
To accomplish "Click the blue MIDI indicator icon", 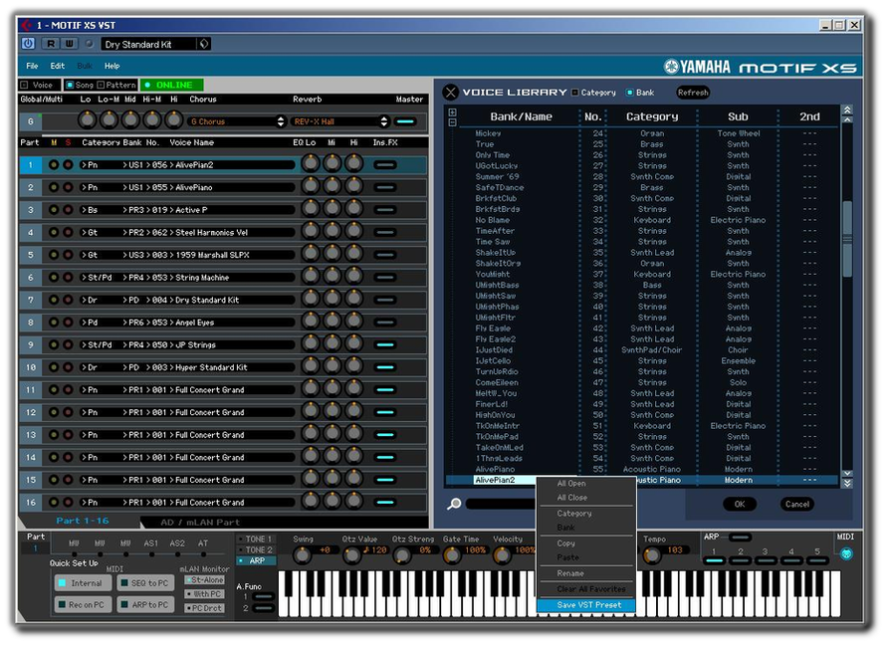I will tap(846, 554).
